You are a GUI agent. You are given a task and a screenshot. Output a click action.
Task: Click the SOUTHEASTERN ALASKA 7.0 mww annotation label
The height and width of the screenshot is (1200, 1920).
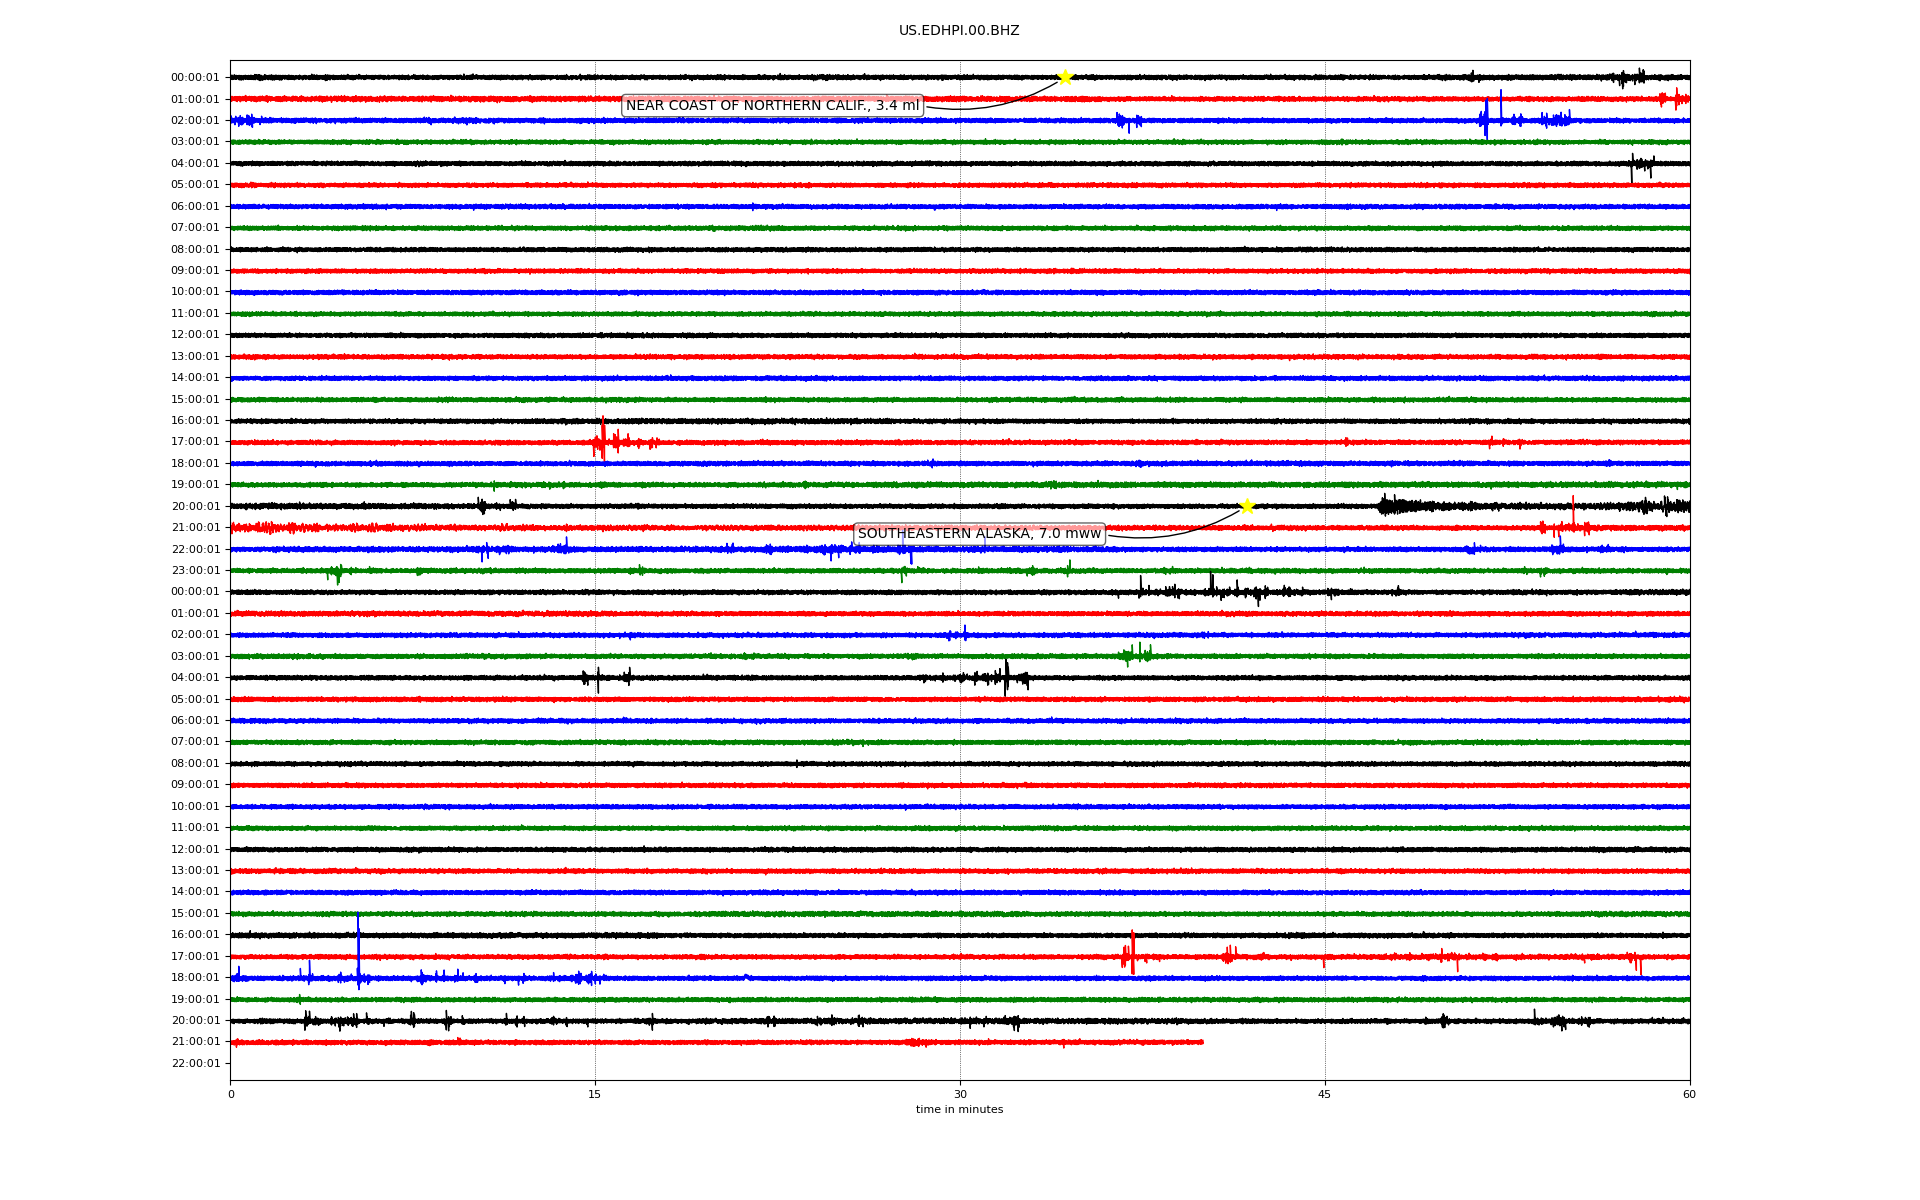point(979,534)
